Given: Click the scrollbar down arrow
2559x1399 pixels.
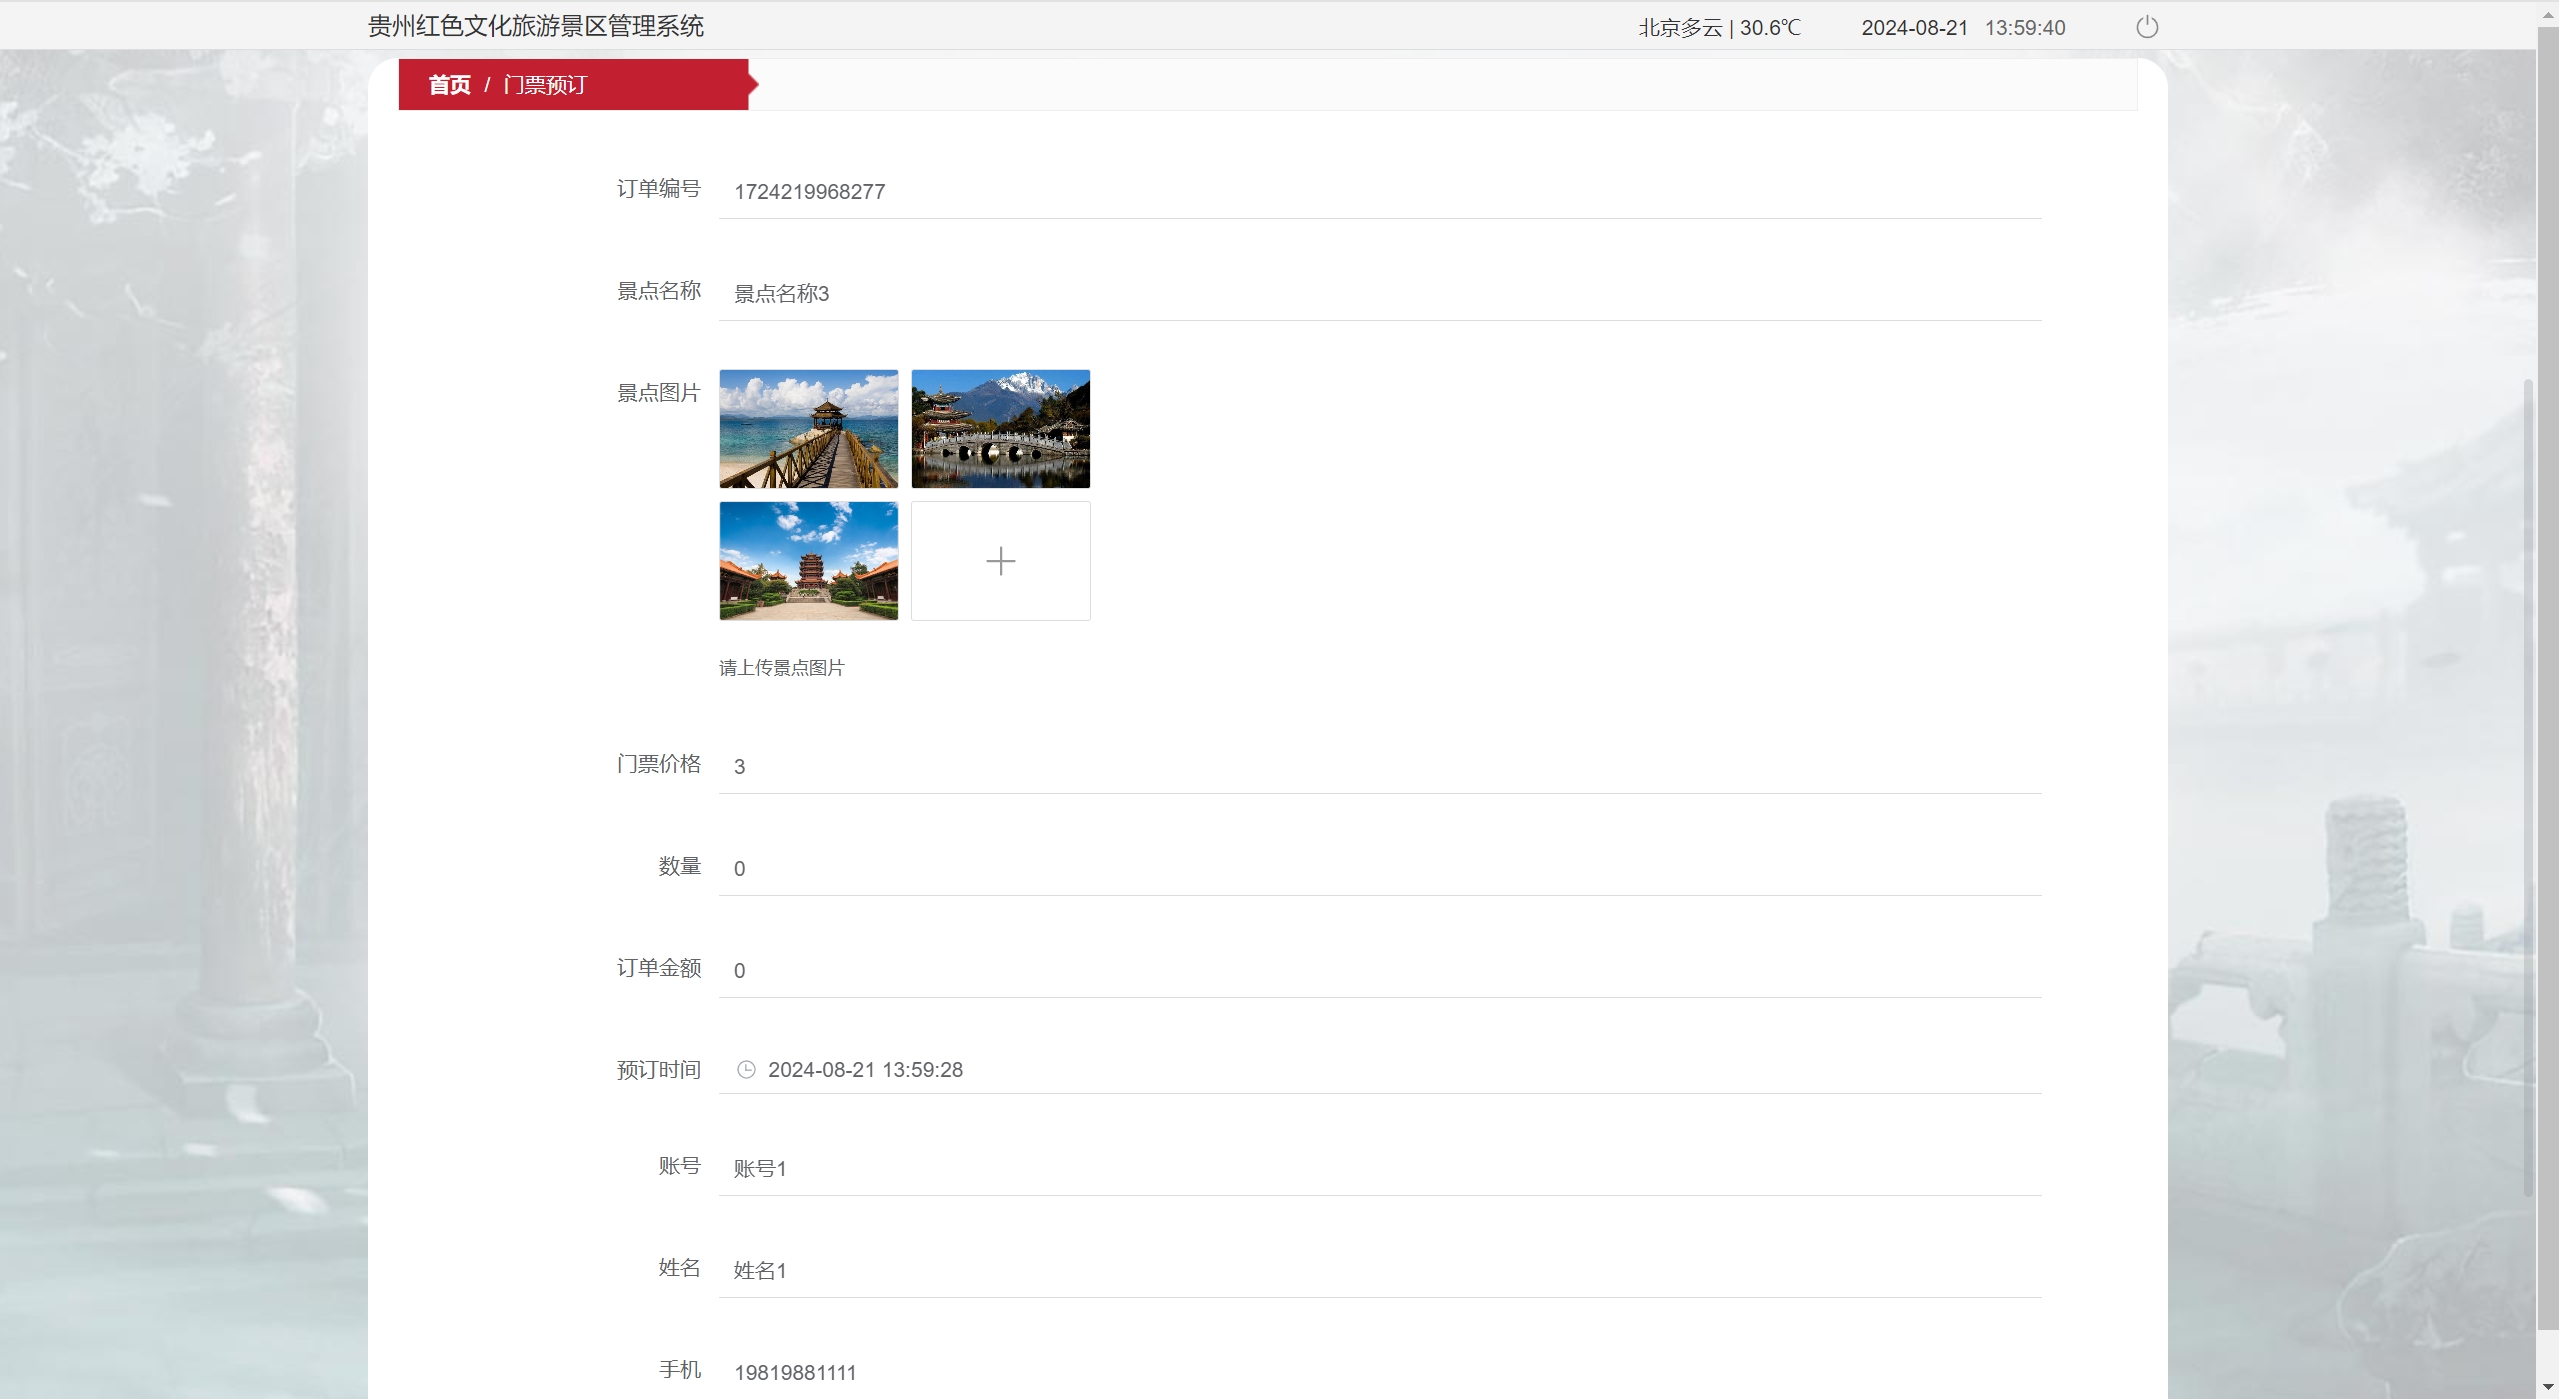Looking at the screenshot, I should [2547, 1387].
